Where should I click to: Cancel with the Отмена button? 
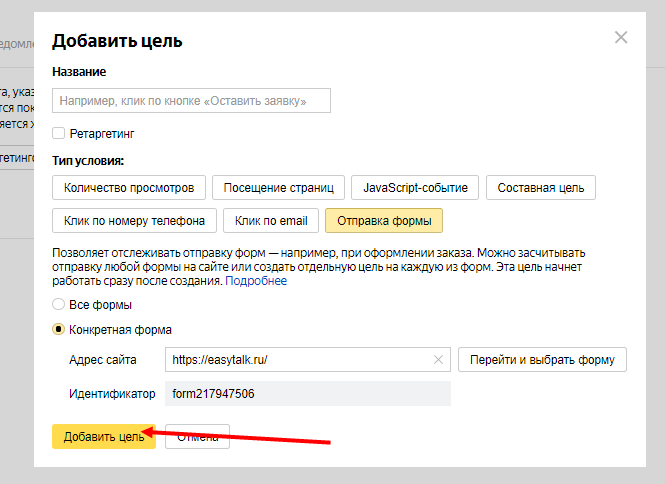pos(198,437)
